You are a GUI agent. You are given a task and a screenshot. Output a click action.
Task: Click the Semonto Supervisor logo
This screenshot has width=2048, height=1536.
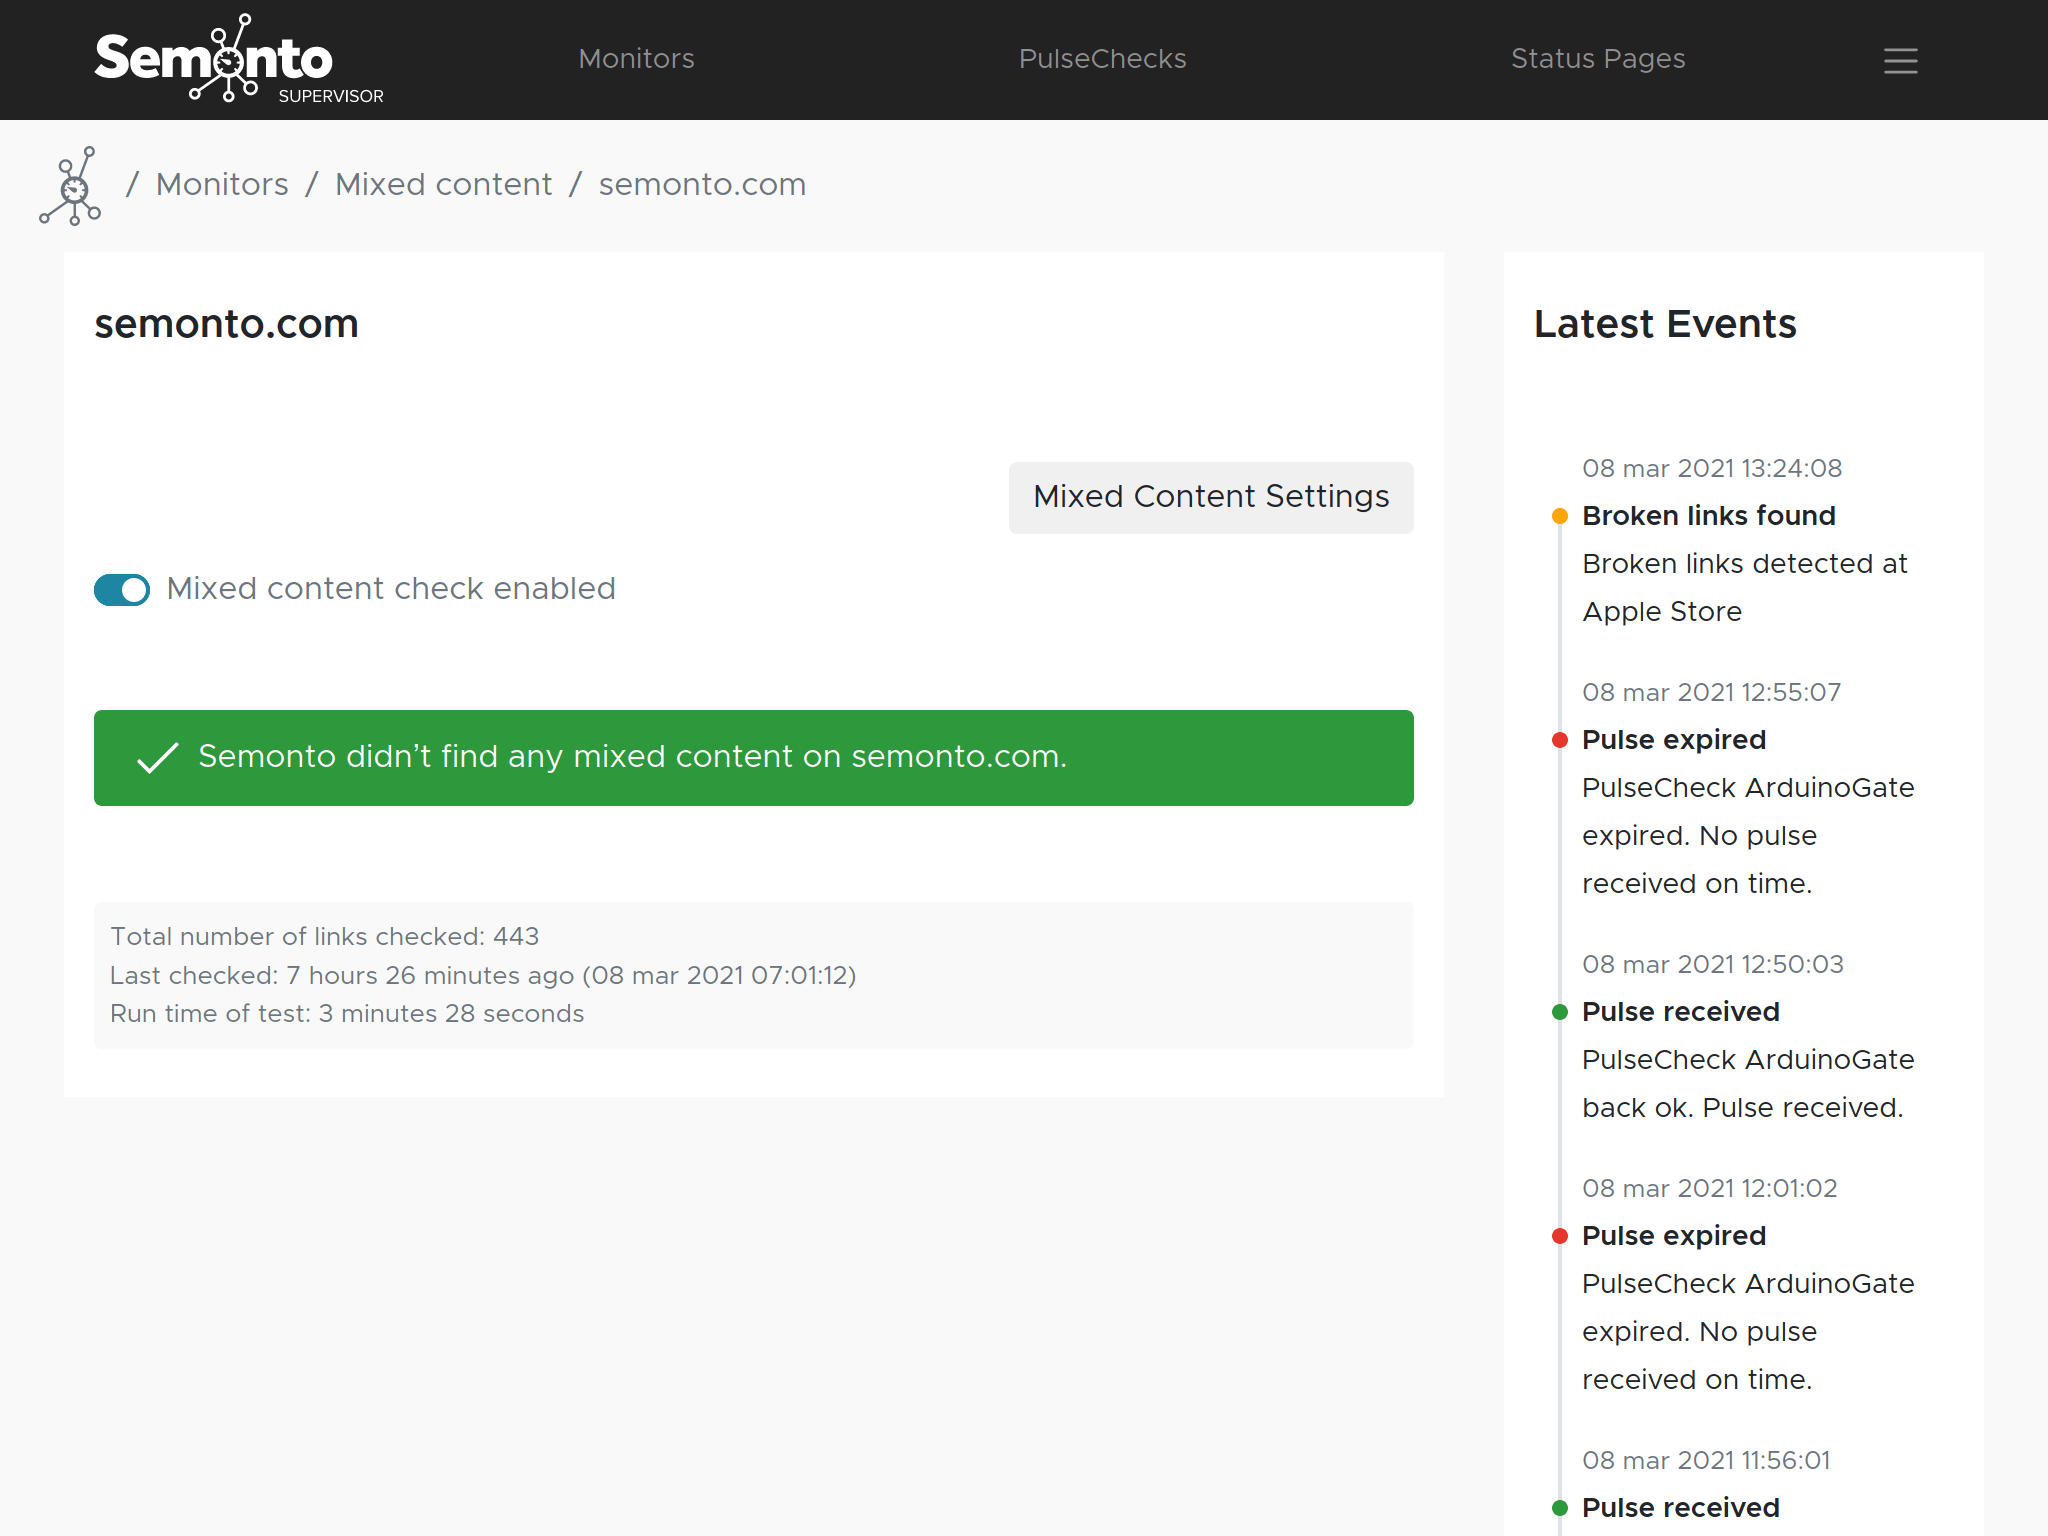[x=239, y=59]
